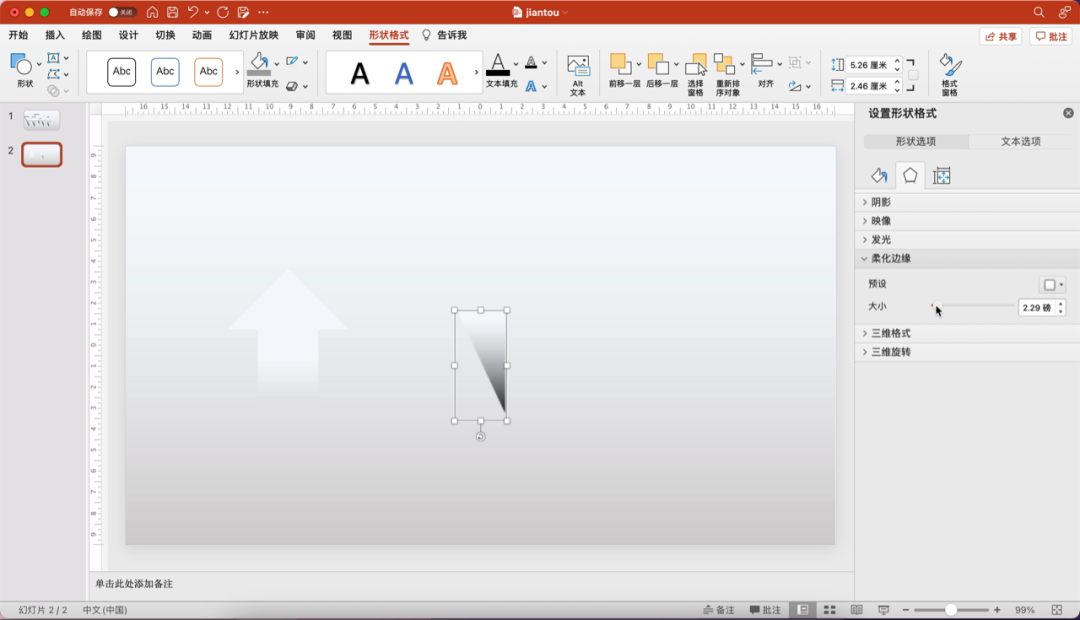This screenshot has height=620, width=1080.
Task: Click the soft edges size slider
Action: [x=973, y=306]
